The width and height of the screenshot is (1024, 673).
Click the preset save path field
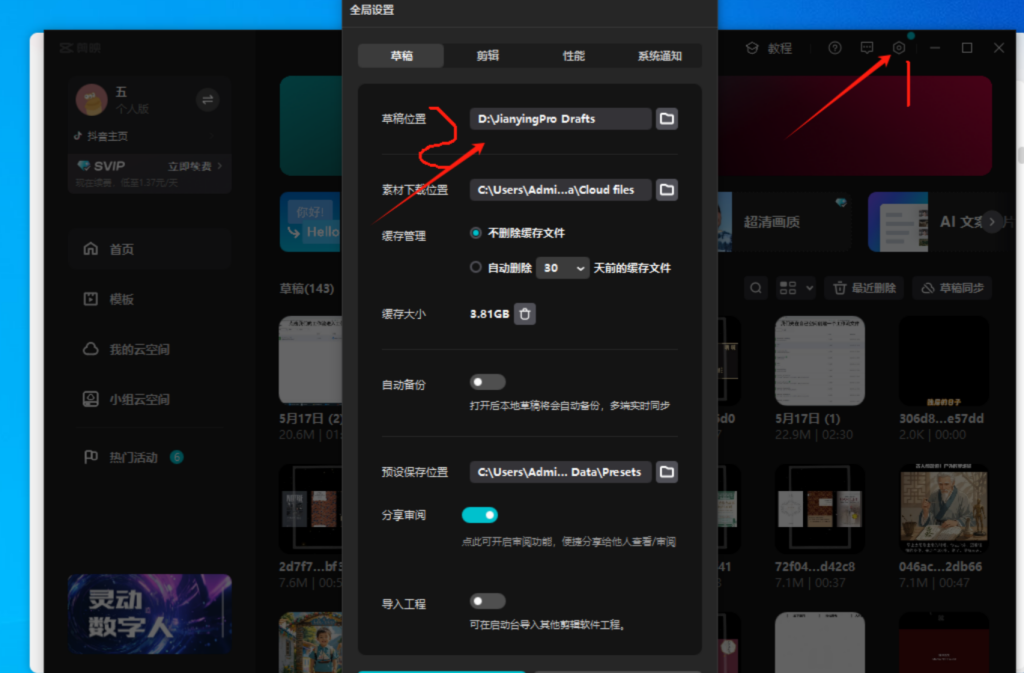point(560,472)
